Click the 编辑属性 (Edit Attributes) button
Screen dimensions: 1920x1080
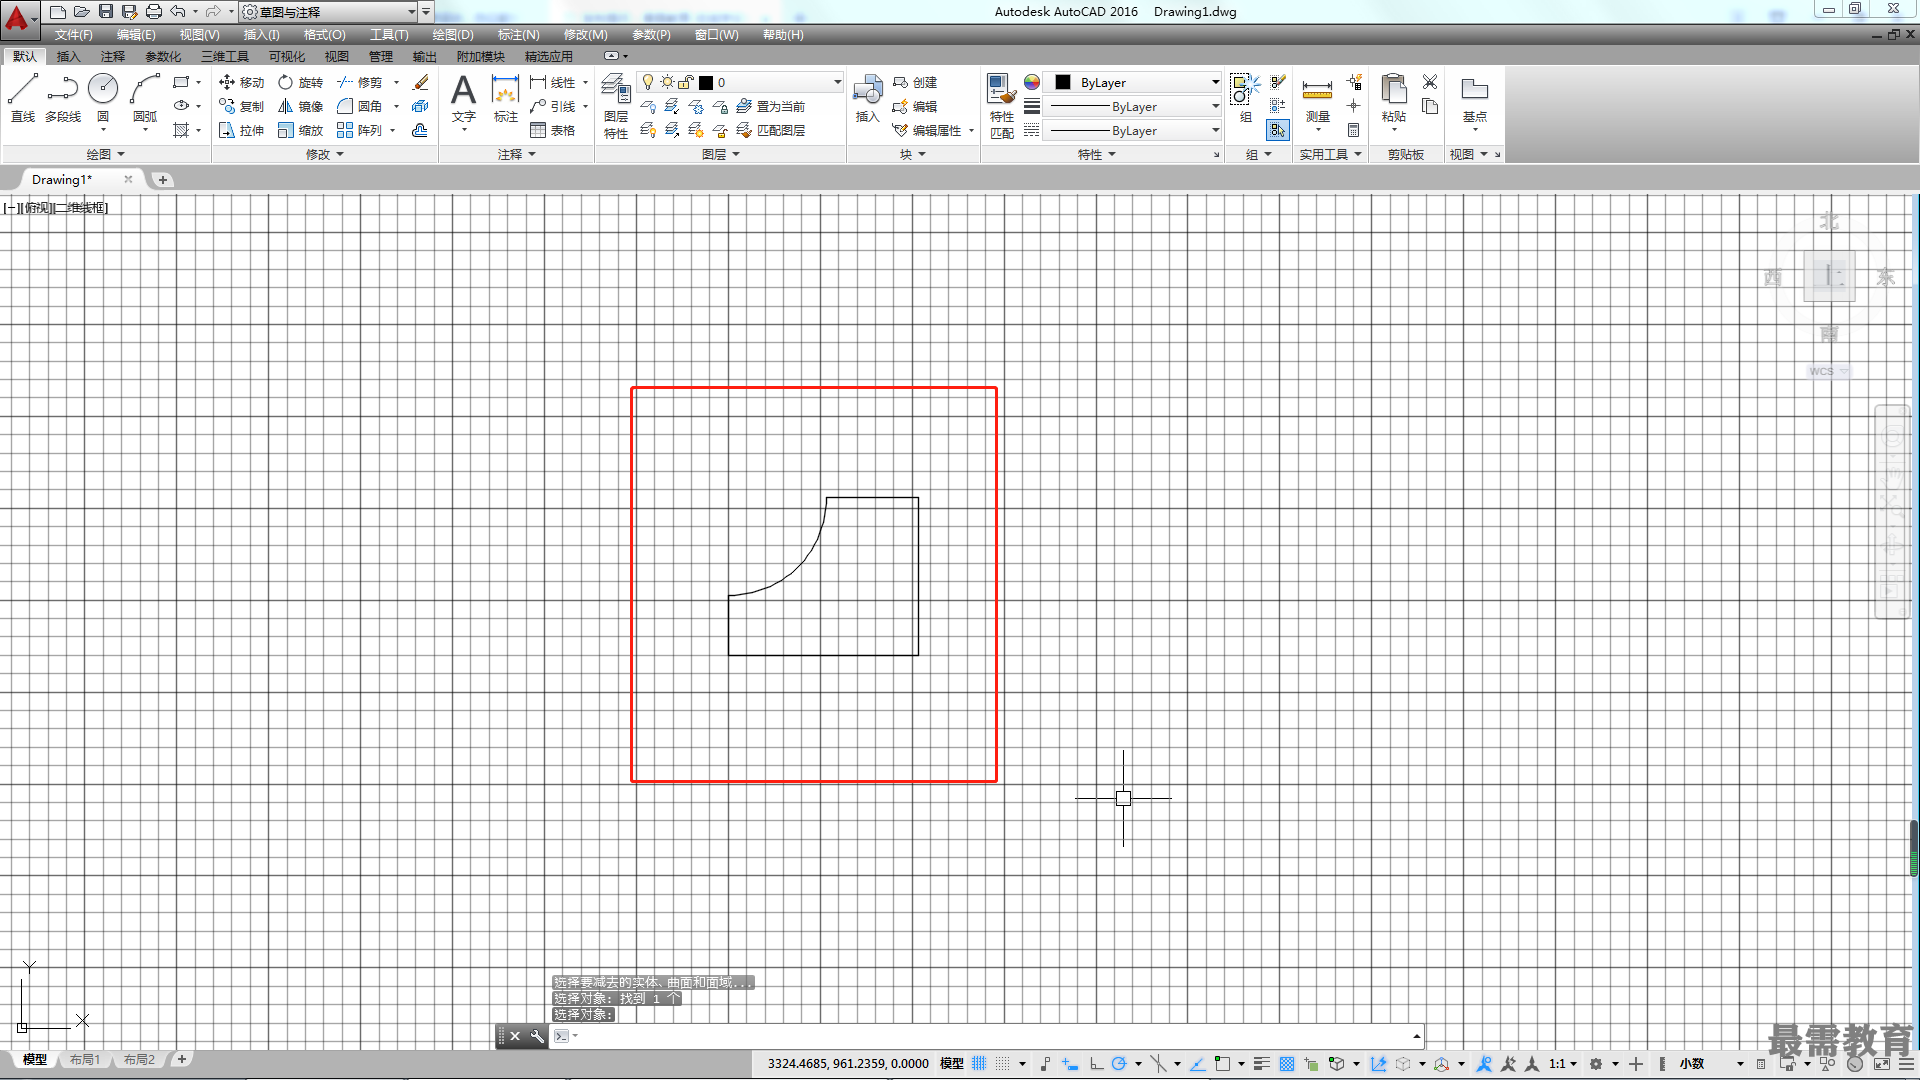tap(933, 130)
